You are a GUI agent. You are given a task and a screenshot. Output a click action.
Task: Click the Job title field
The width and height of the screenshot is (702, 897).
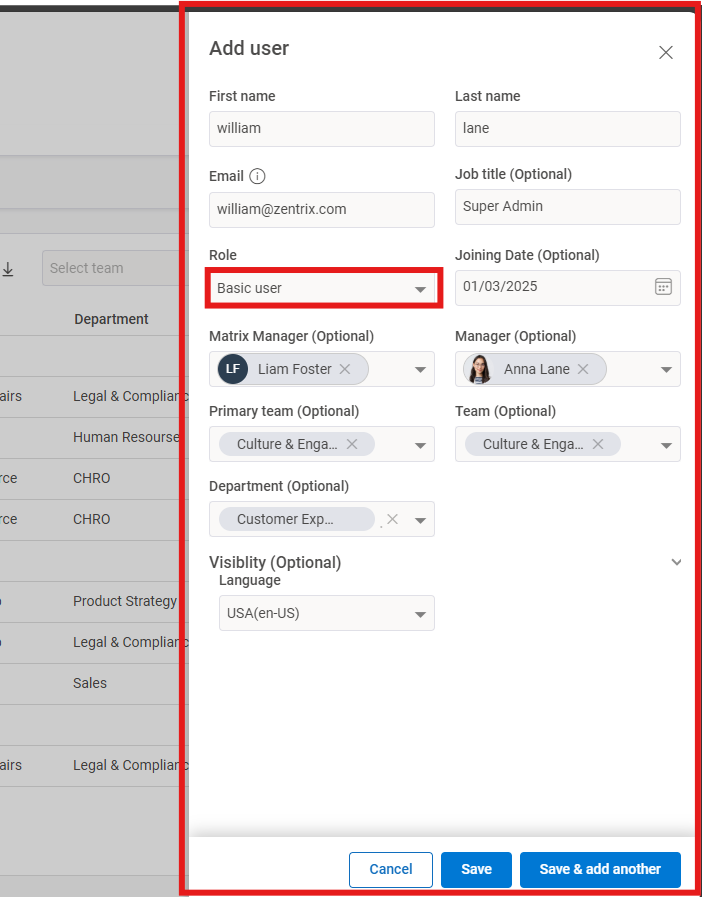[x=568, y=207]
